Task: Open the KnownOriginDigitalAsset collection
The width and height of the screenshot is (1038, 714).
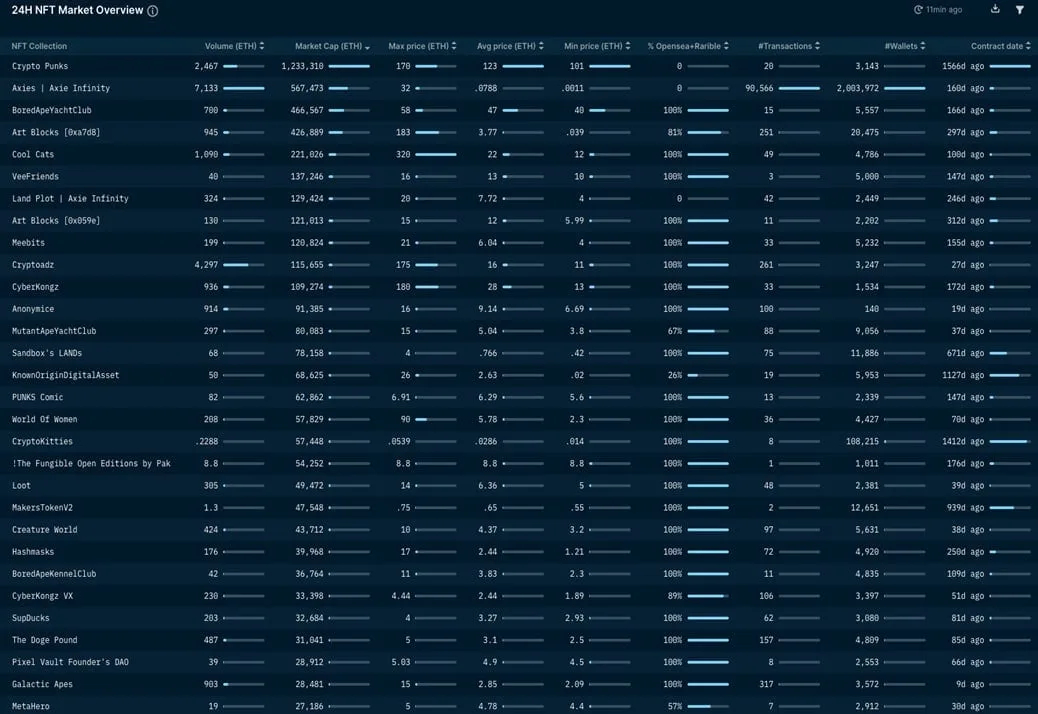Action: [x=66, y=375]
